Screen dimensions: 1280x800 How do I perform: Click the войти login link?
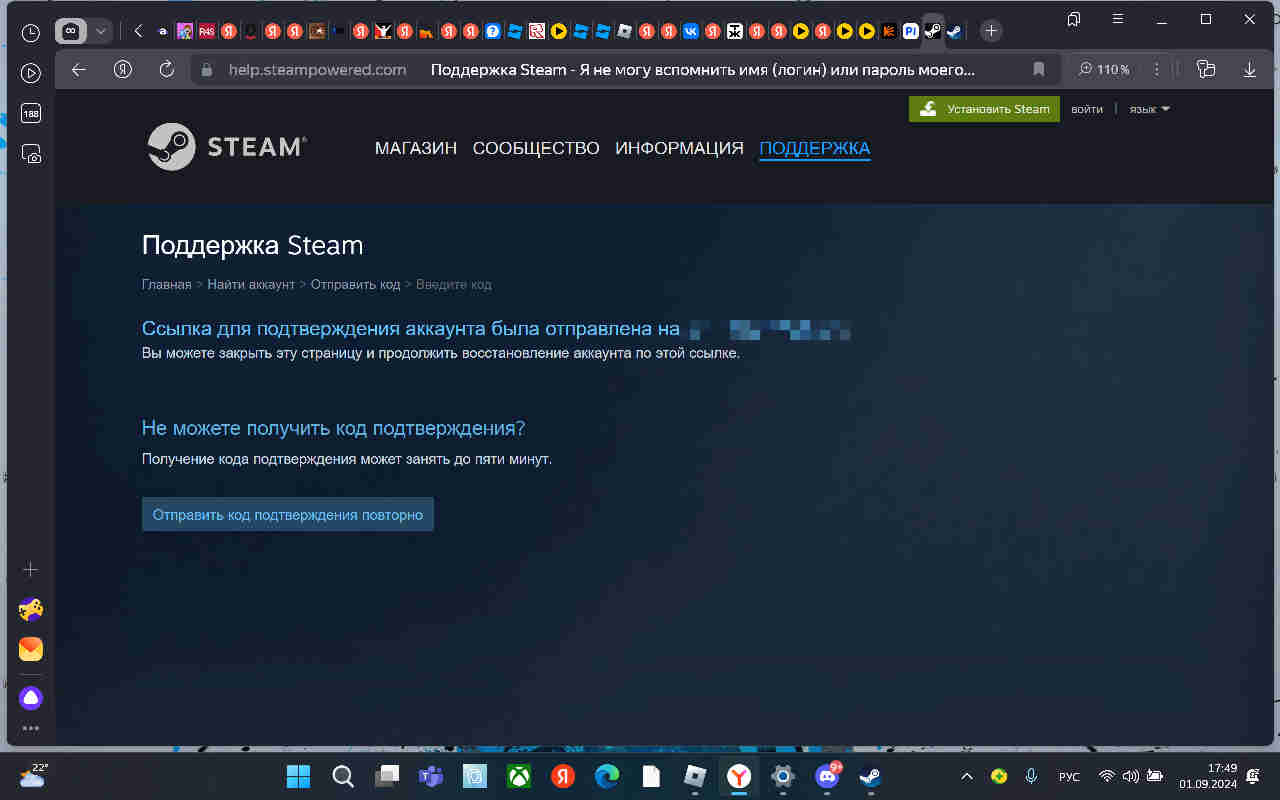(x=1087, y=109)
